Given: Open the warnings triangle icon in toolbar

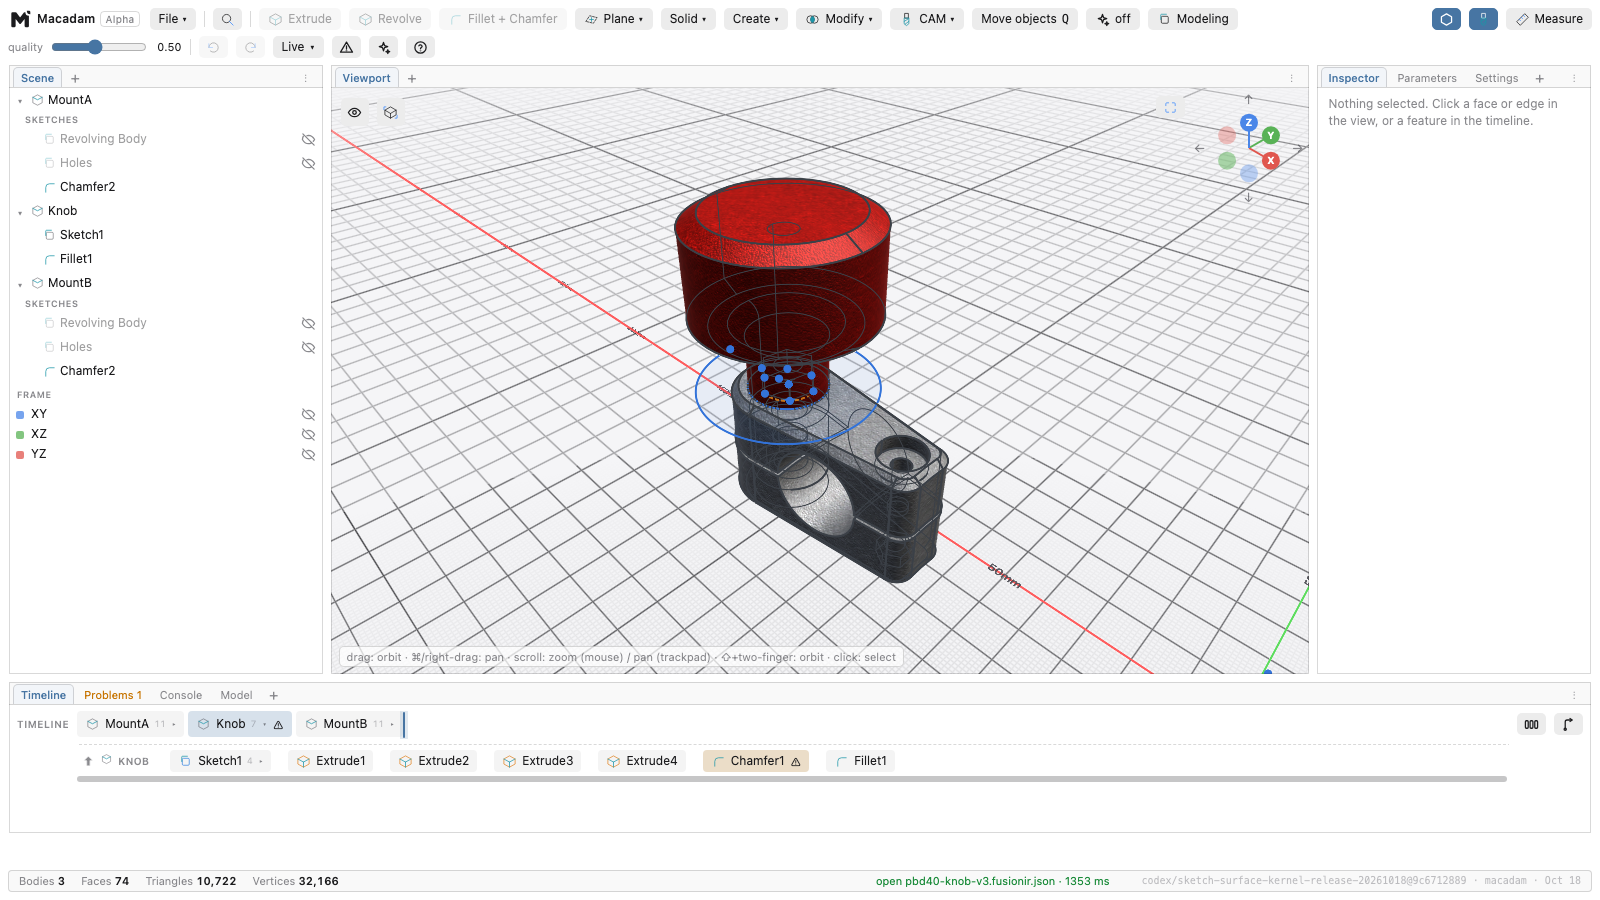Looking at the screenshot, I should [x=347, y=47].
